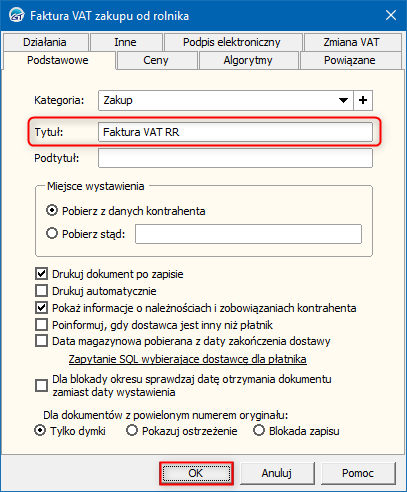Select the Zmiana VAT tab
The image size is (407, 492).
click(x=351, y=42)
